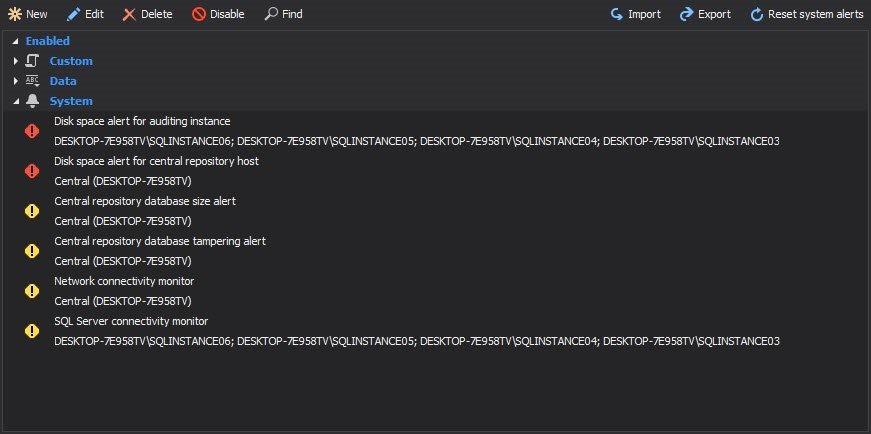The width and height of the screenshot is (871, 434).
Task: Click the Export arrow icon
Action: (x=687, y=14)
